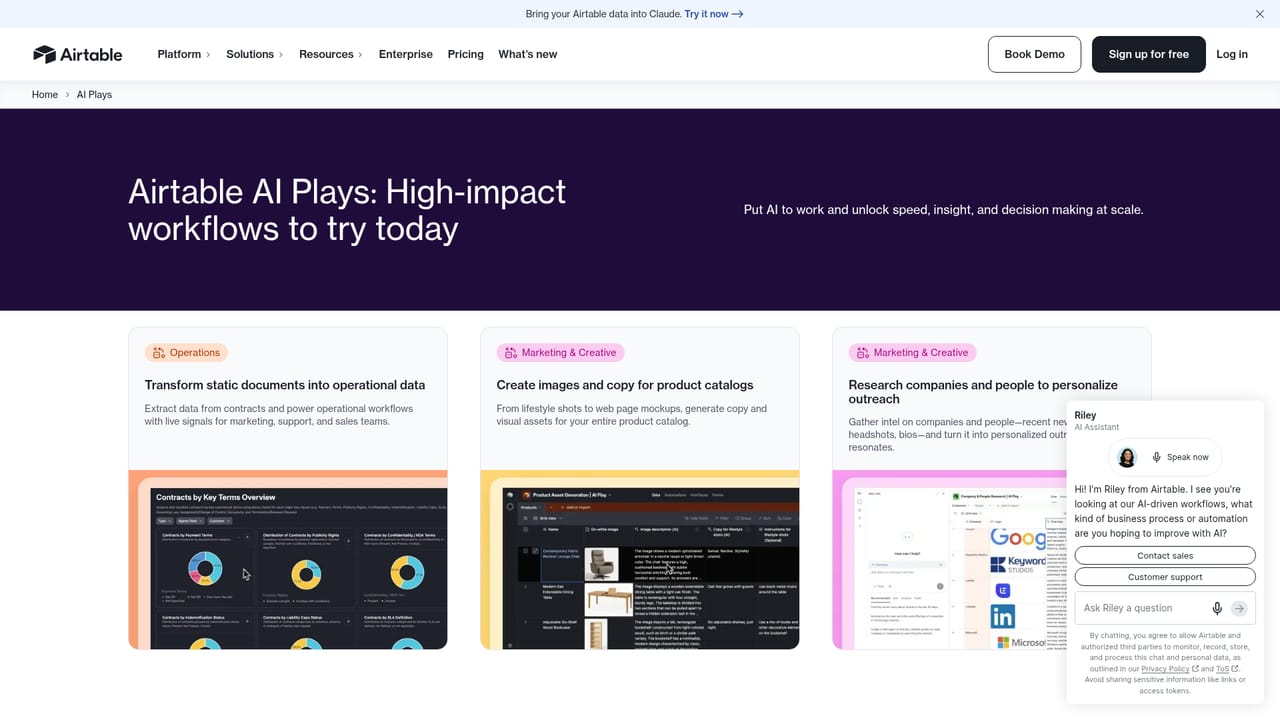Image resolution: width=1280 pixels, height=720 pixels.
Task: Click Marketing & Creative tag on product catalogs card
Action: (x=561, y=352)
